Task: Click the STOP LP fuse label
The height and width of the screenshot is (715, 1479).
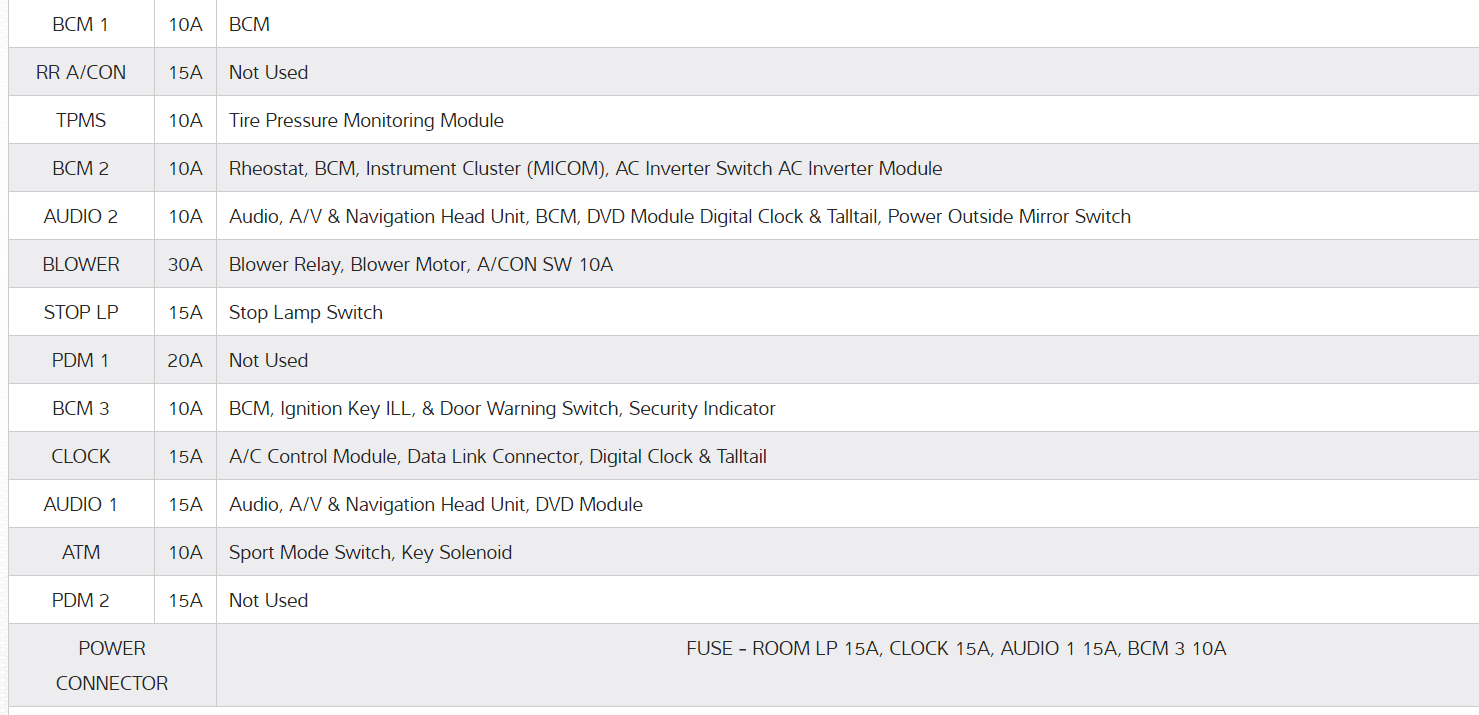Action: pos(81,312)
